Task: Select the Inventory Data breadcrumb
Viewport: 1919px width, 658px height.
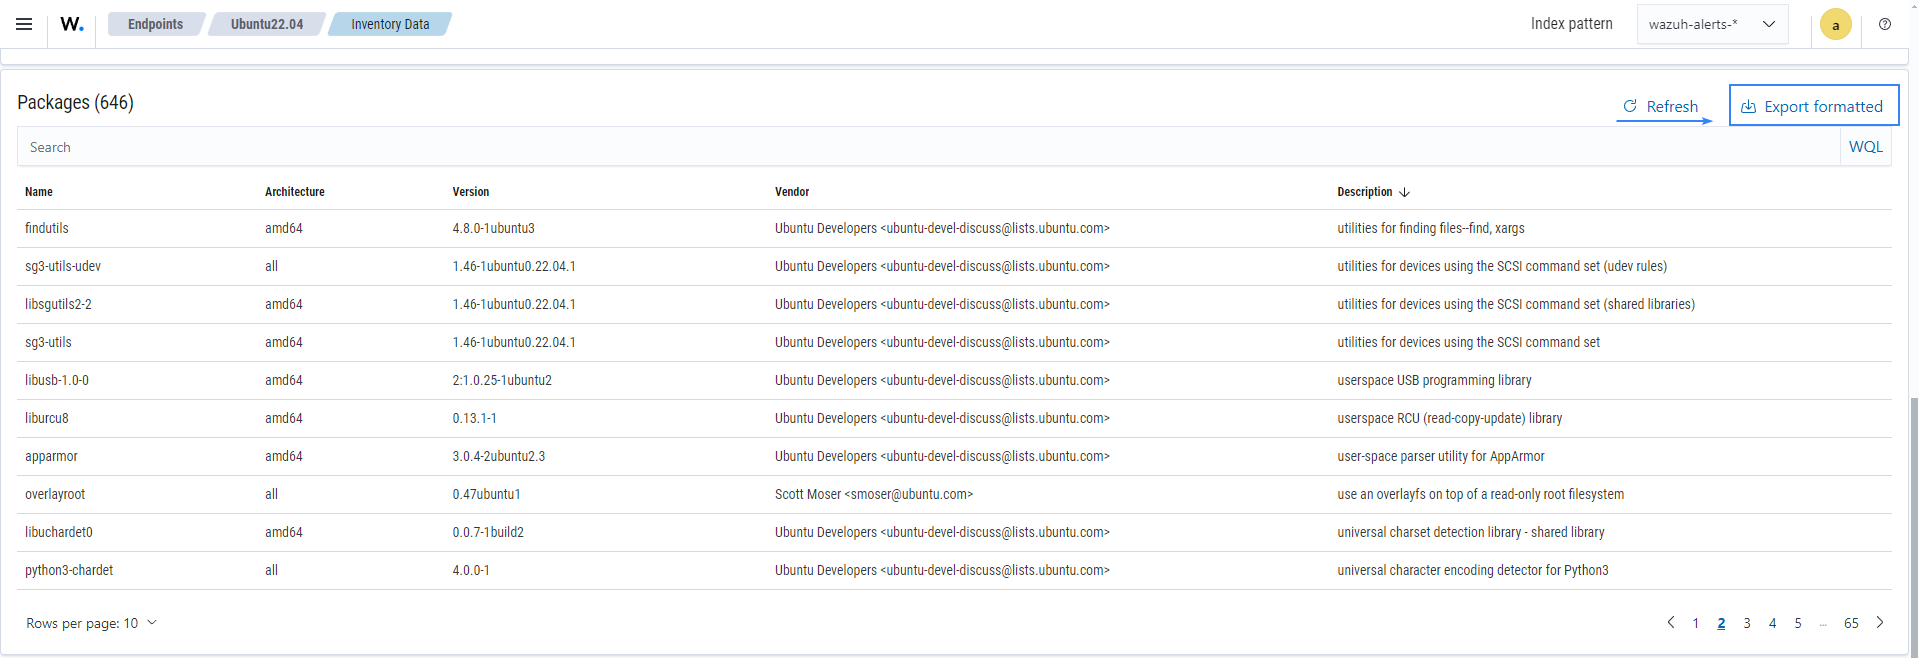Action: tap(390, 24)
